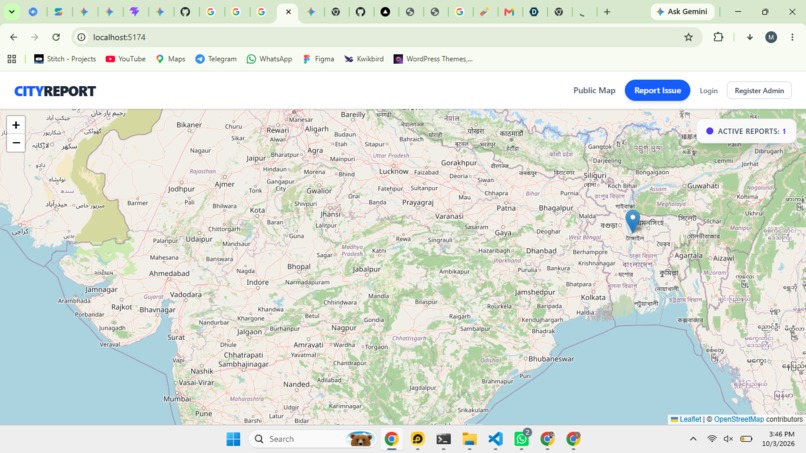Click the taskbar Search box
806x453 pixels.
312,439
